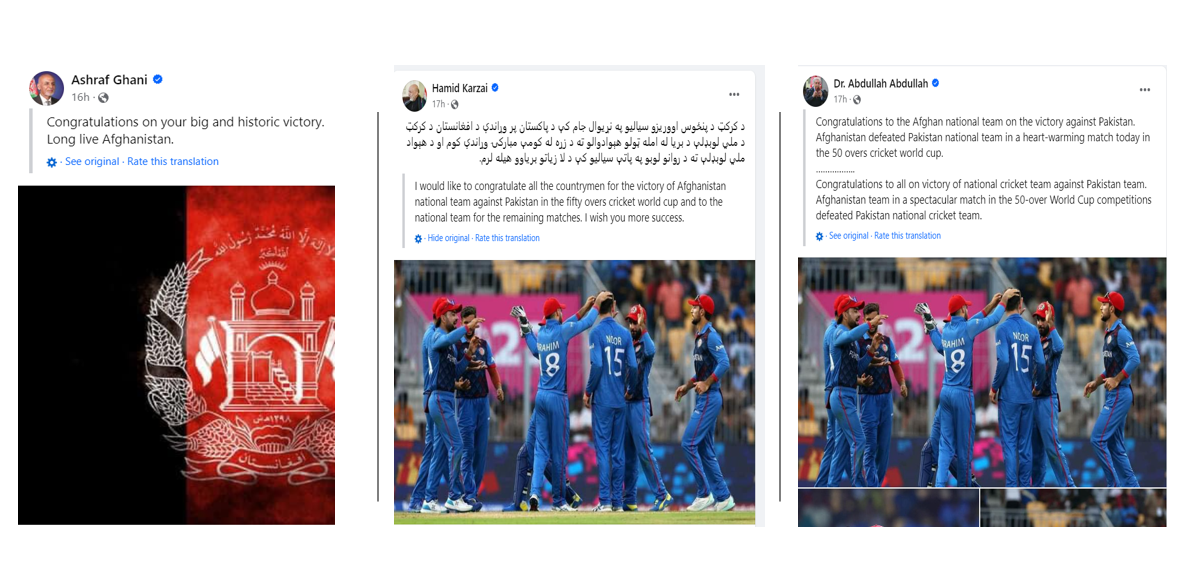Open three-dot options menu on Abdullah Abdullah post
The height and width of the screenshot is (576, 1194).
click(x=1145, y=90)
